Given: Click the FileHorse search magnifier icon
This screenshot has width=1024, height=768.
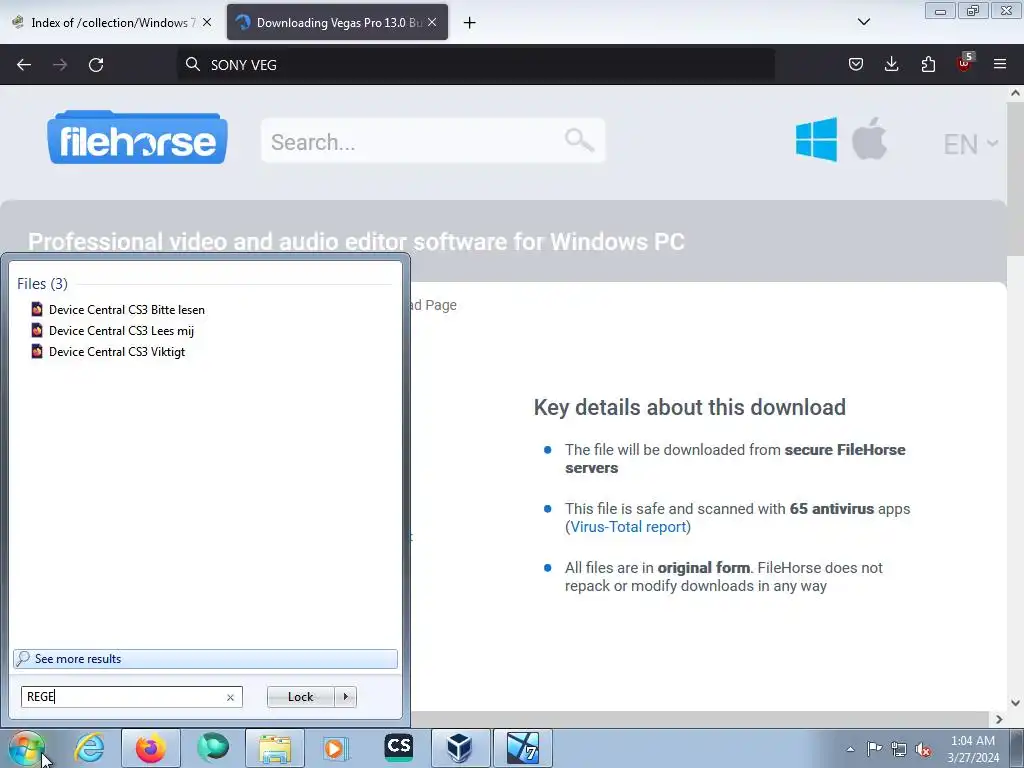Looking at the screenshot, I should pyautogui.click(x=579, y=140).
